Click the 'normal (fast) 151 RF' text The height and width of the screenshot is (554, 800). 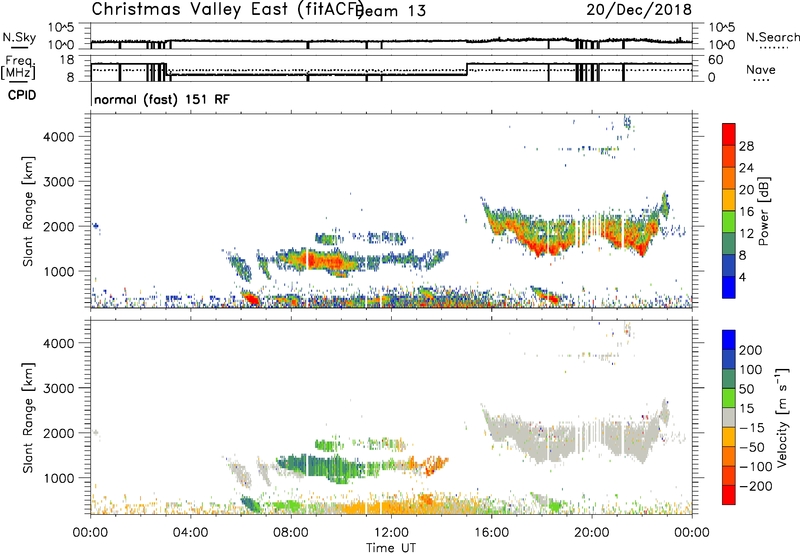pos(162,99)
